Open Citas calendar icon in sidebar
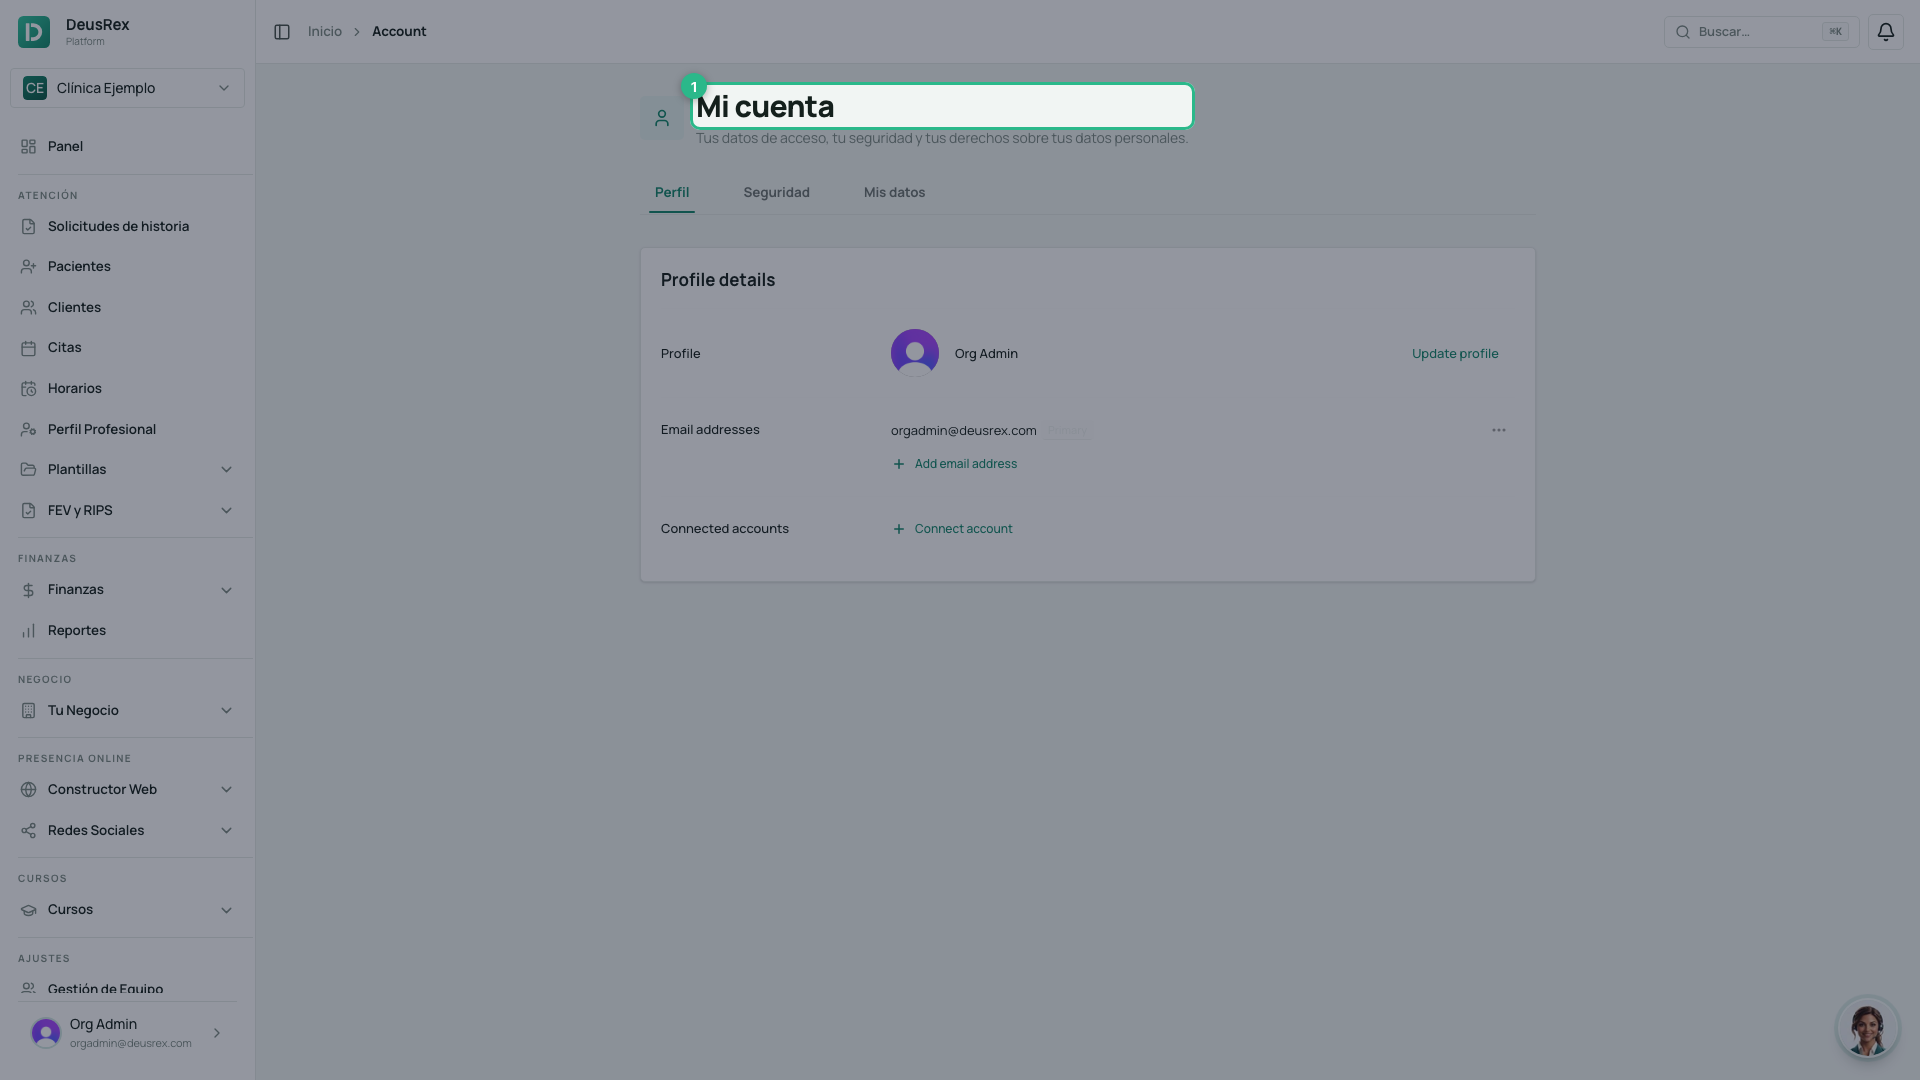The height and width of the screenshot is (1080, 1920). 28,348
